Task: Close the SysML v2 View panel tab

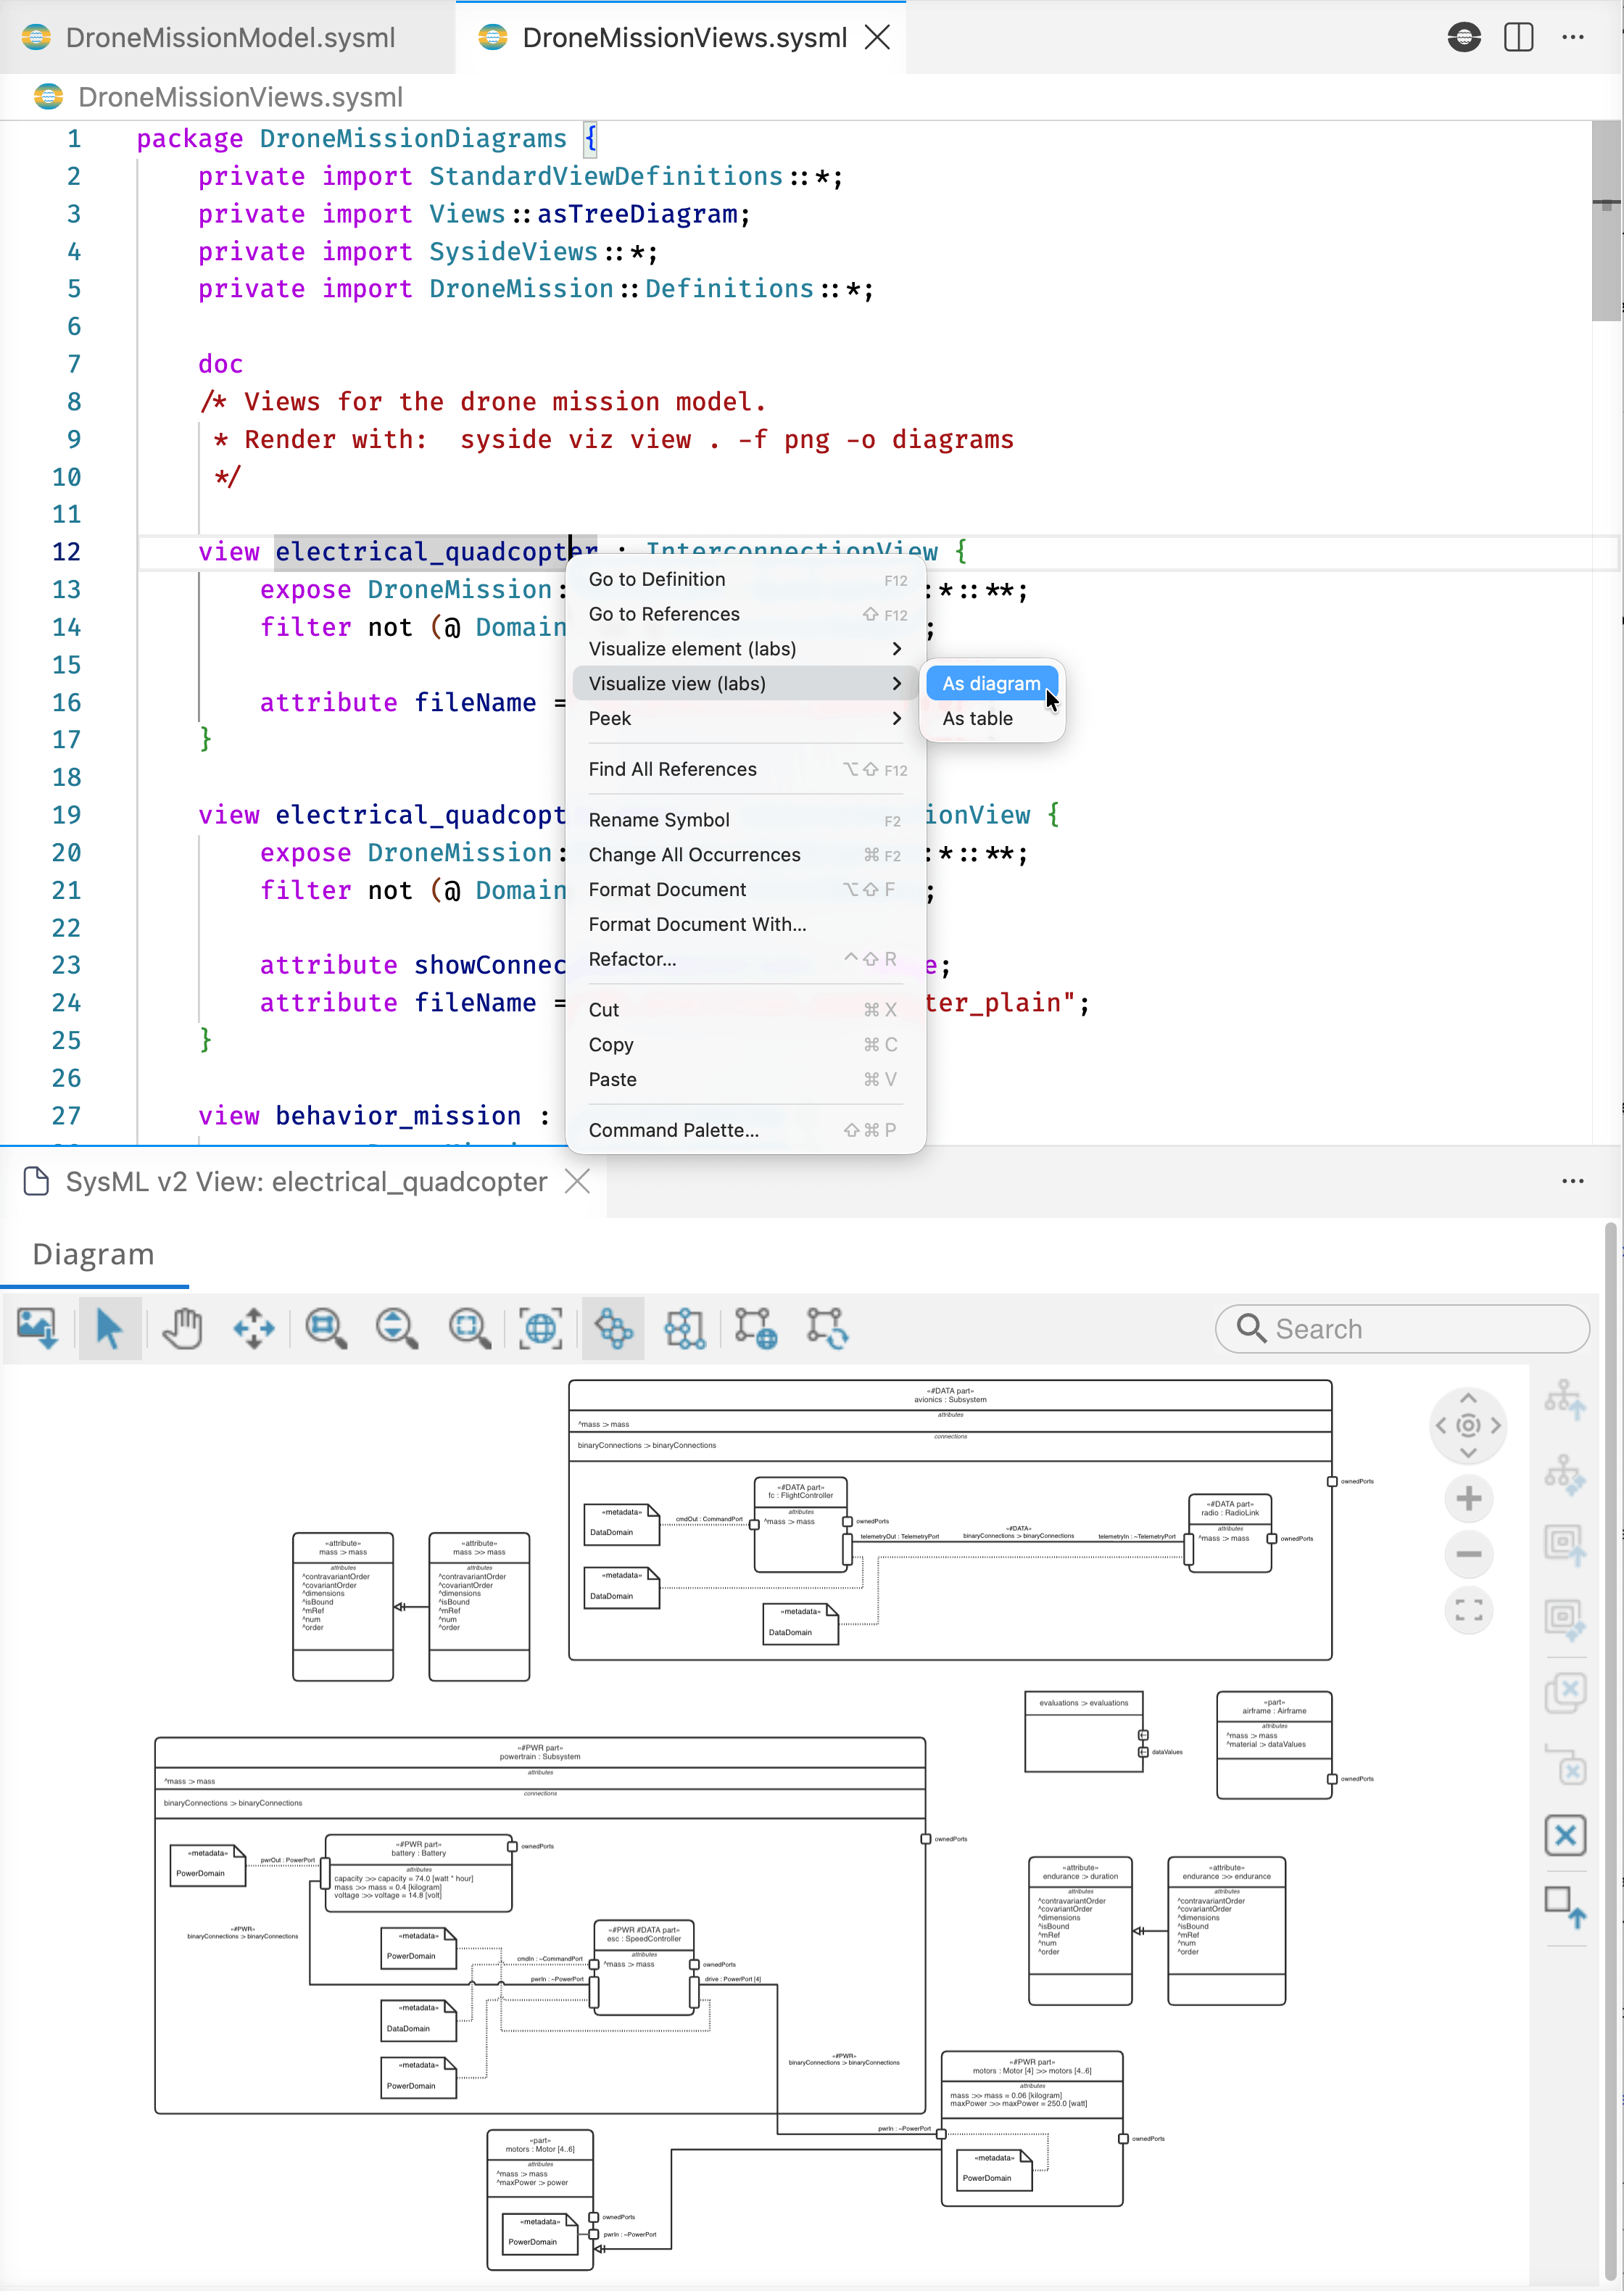Action: [577, 1181]
